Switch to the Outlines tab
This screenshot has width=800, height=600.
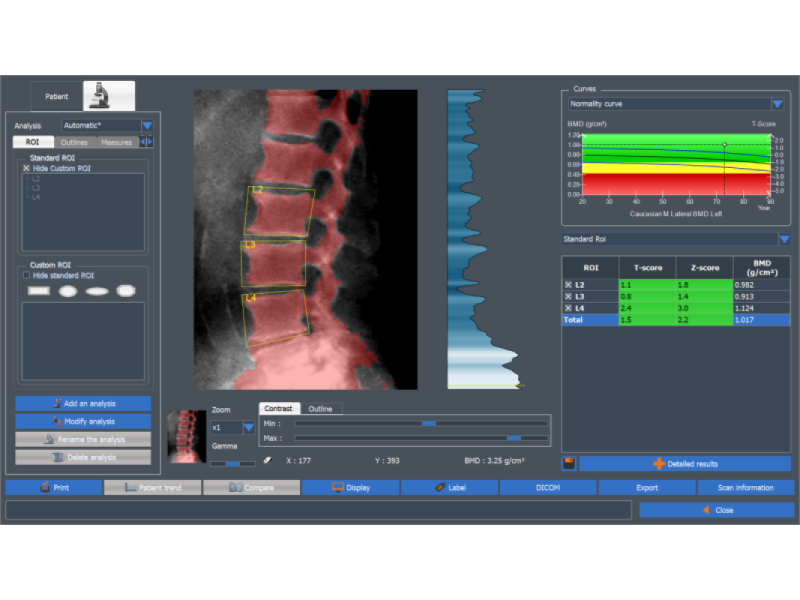(74, 142)
